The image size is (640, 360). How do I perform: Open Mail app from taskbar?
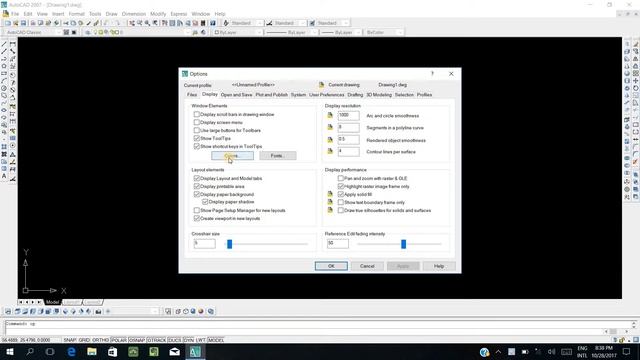(175, 352)
